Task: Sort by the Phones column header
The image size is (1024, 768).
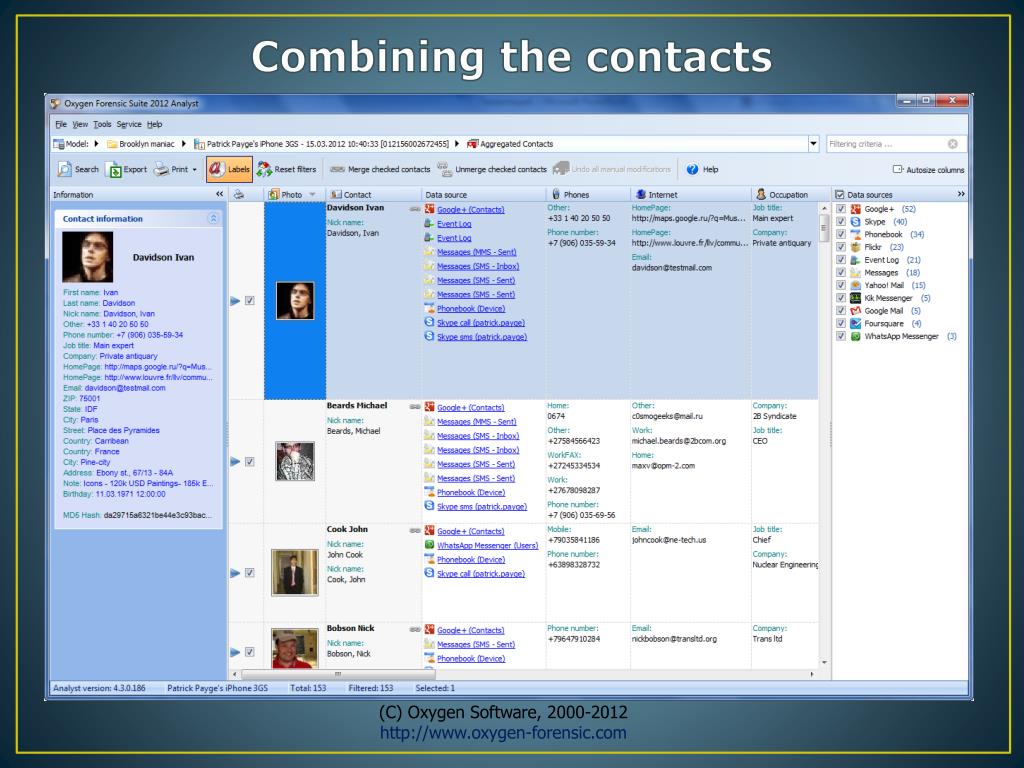Action: [x=588, y=195]
